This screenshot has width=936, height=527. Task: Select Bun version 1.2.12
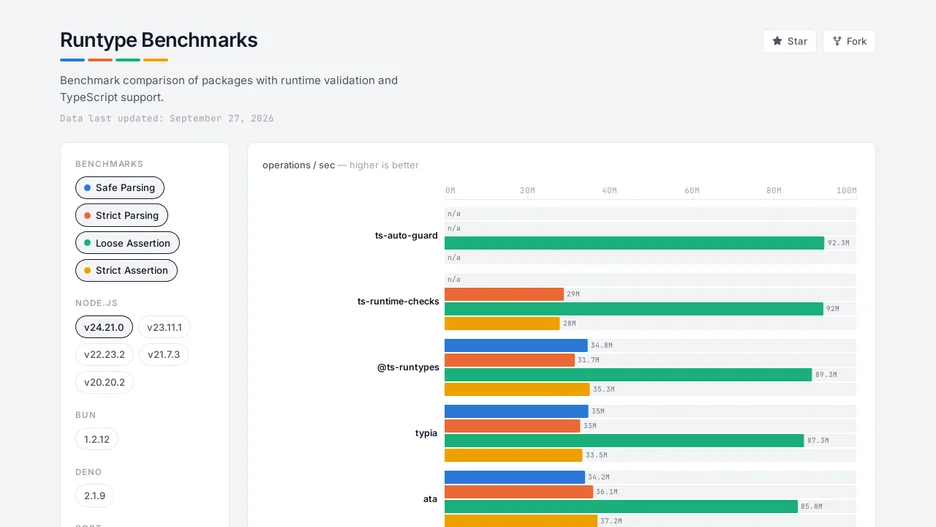coord(97,439)
